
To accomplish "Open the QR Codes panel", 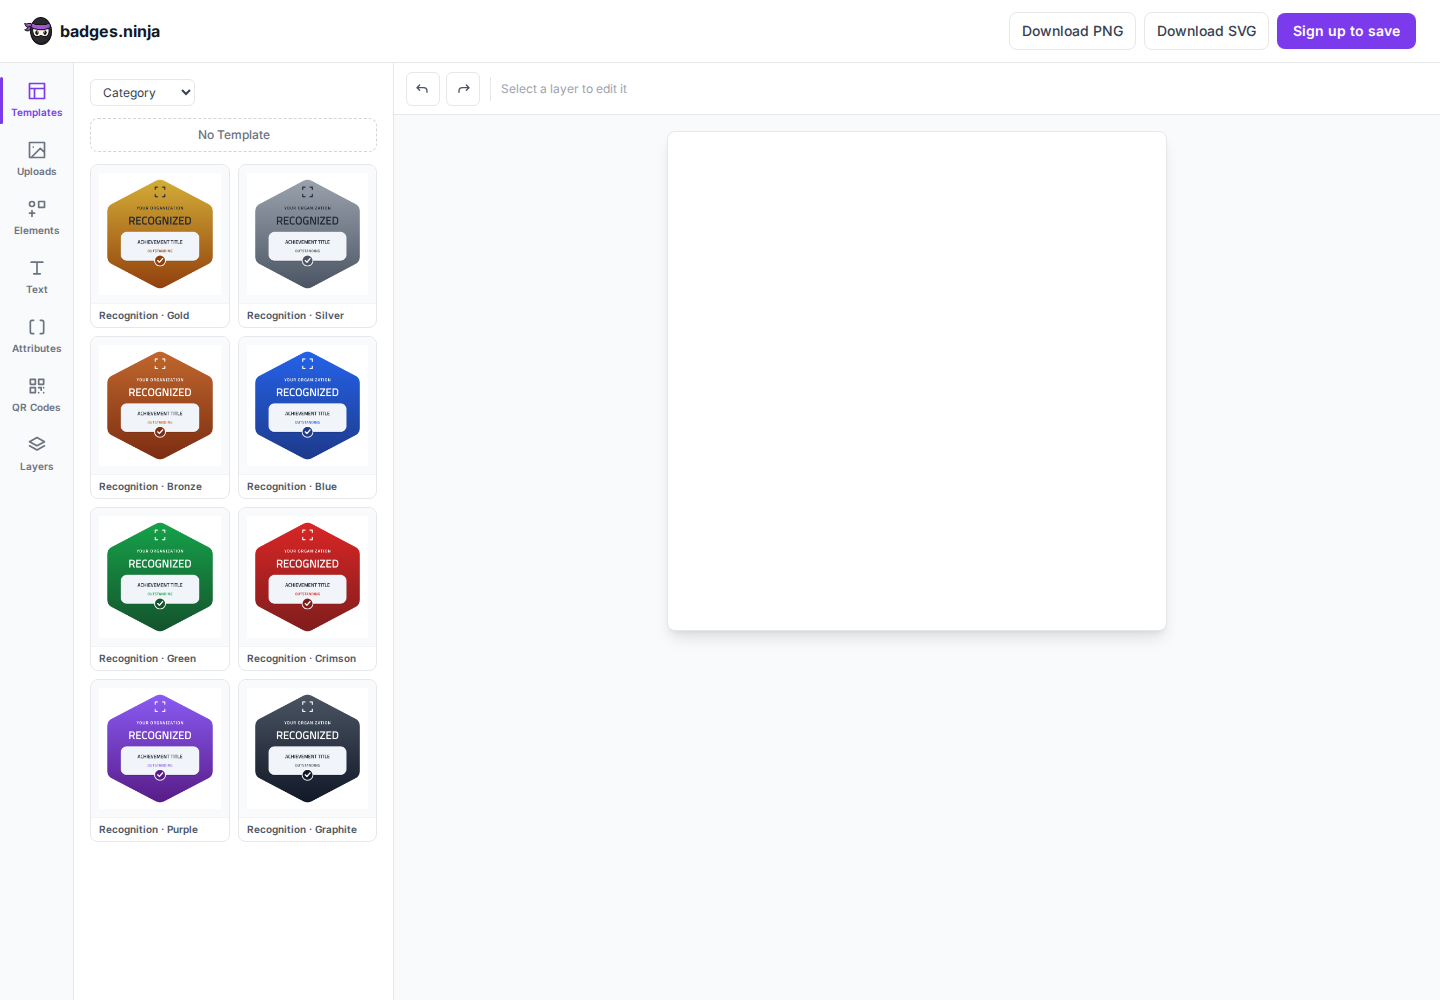I will 37,395.
